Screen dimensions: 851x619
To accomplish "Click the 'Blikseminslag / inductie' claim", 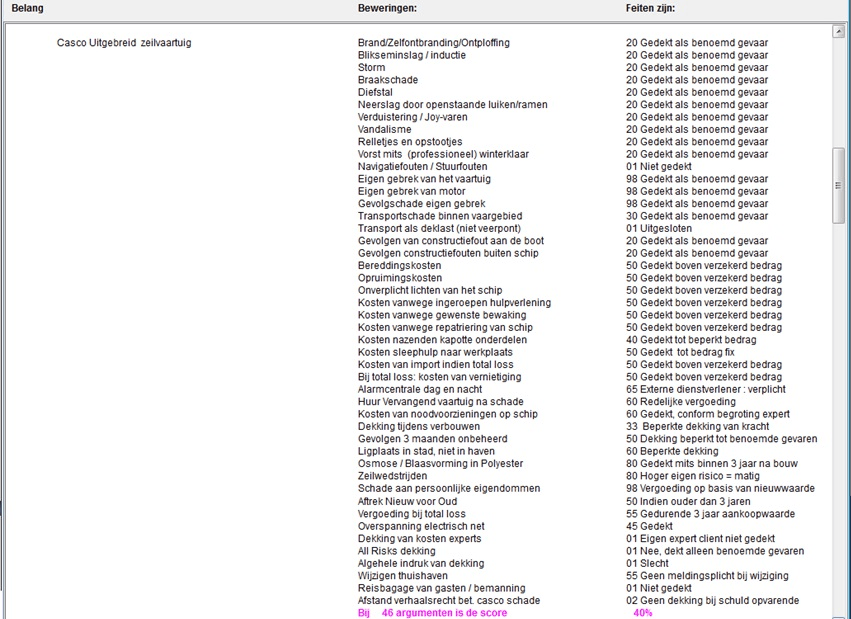I will click(411, 55).
